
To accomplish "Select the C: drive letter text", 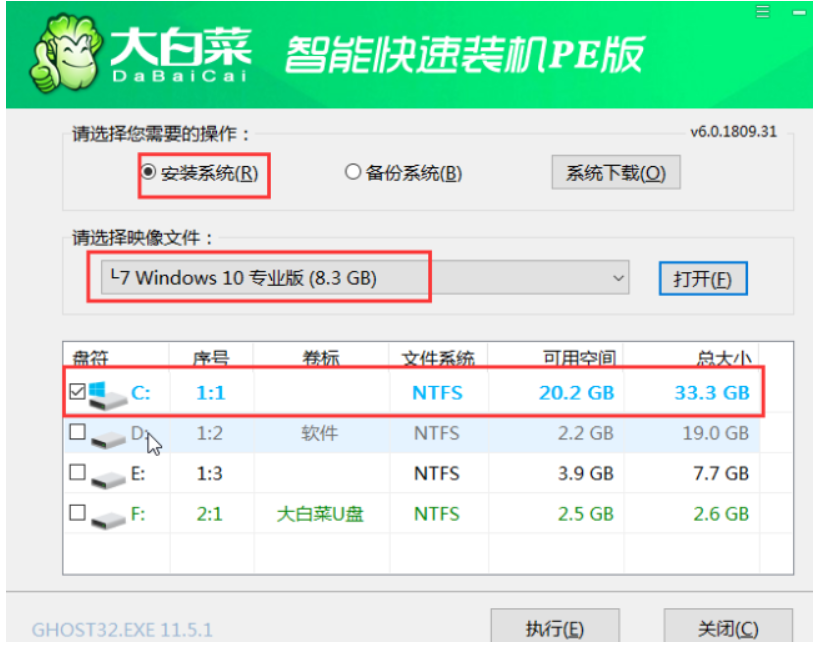I will click(140, 392).
